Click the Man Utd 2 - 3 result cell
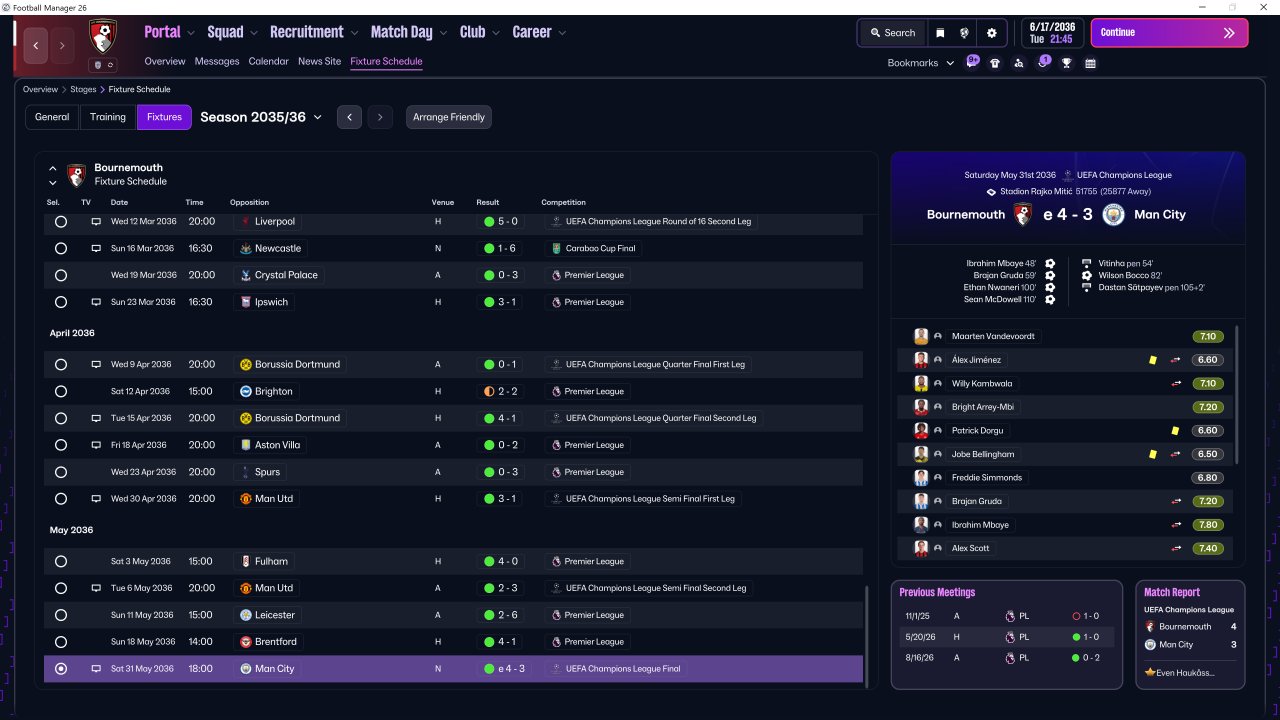The width and height of the screenshot is (1280, 720). click(x=503, y=588)
